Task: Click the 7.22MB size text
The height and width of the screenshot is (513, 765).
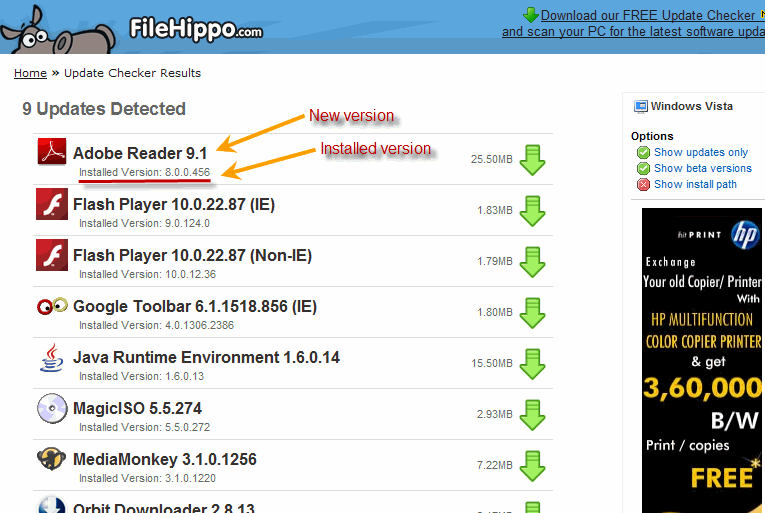Action: pyautogui.click(x=495, y=465)
